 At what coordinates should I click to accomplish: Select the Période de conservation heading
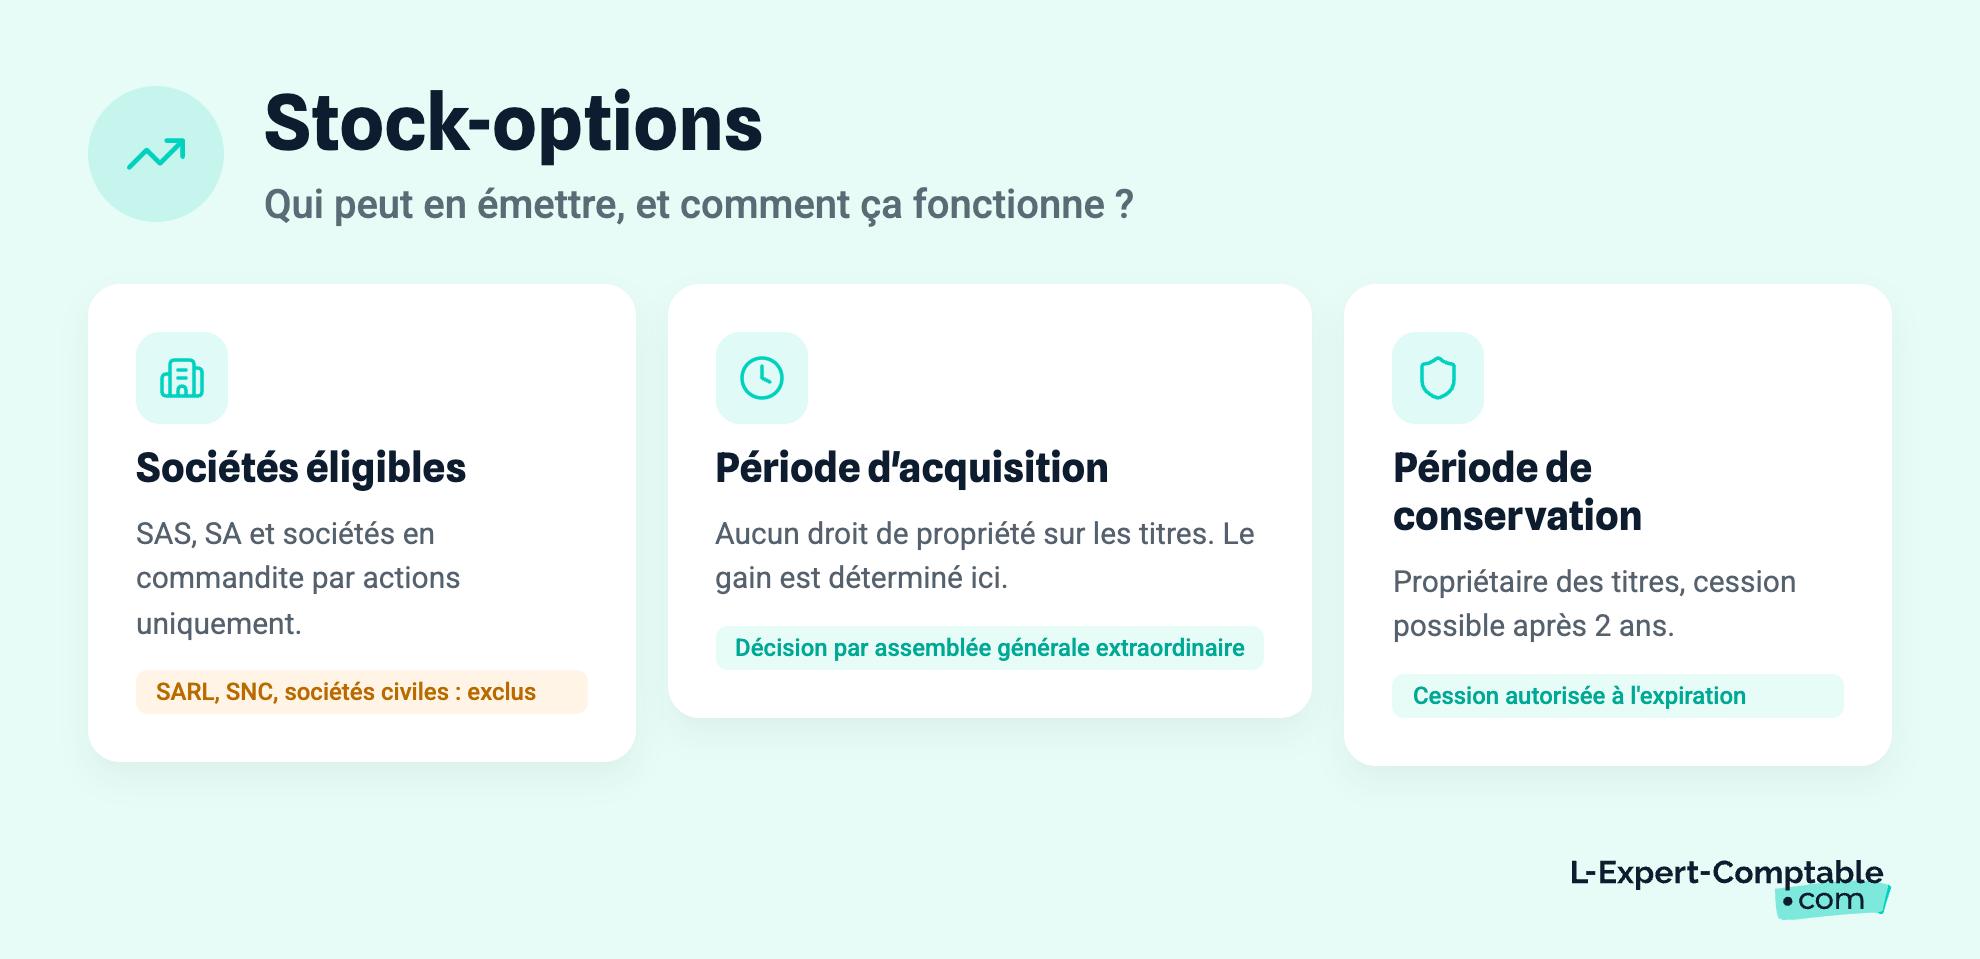(x=1517, y=492)
